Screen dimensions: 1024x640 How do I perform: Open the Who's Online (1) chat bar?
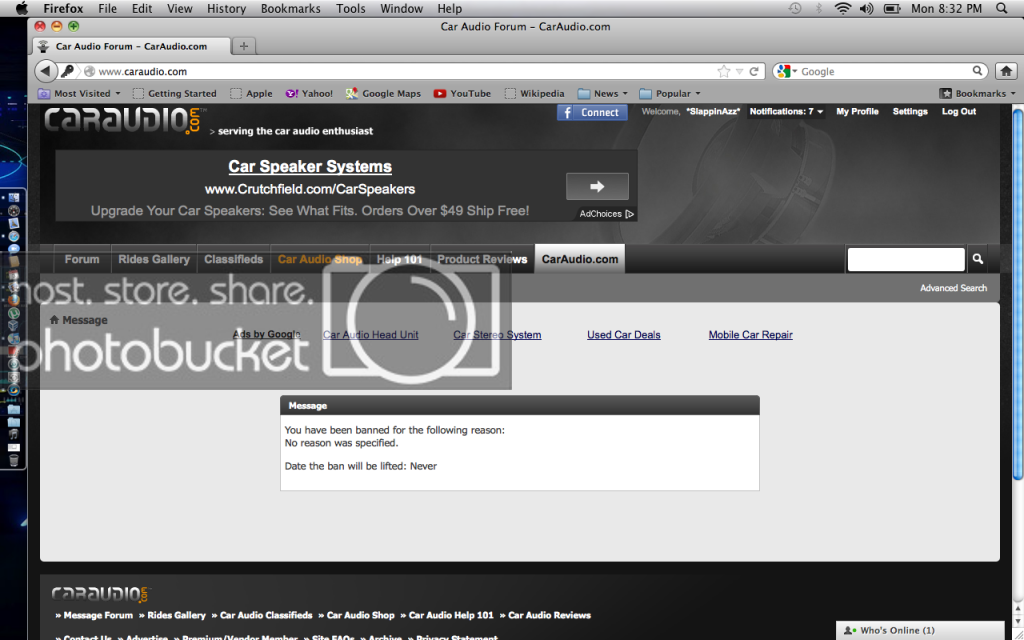(920, 630)
